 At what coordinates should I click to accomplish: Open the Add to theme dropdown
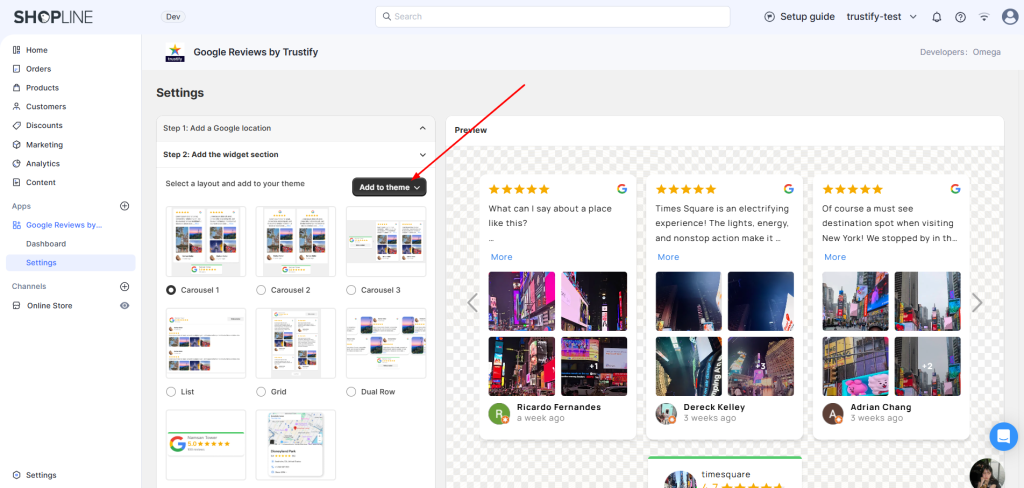click(x=389, y=187)
